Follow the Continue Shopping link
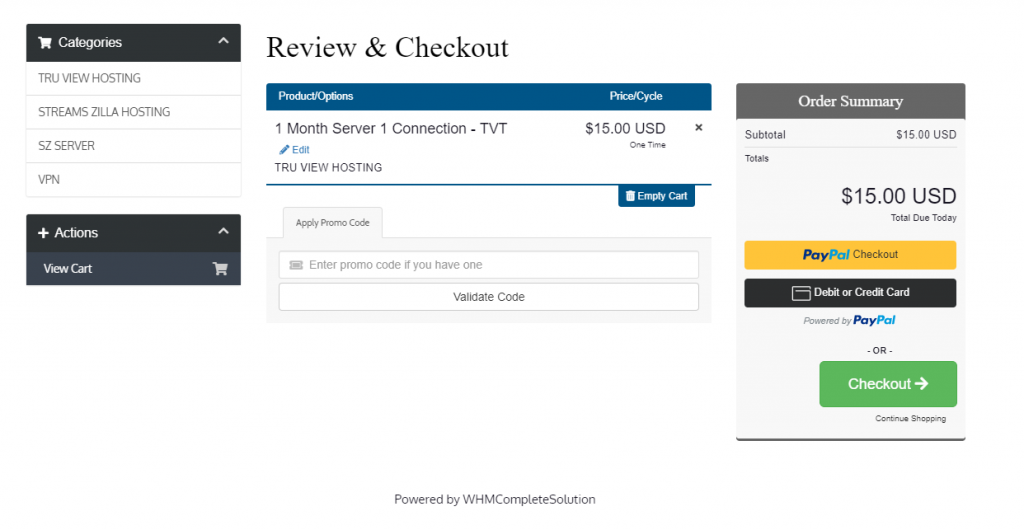This screenshot has width=1024, height=530. [910, 418]
